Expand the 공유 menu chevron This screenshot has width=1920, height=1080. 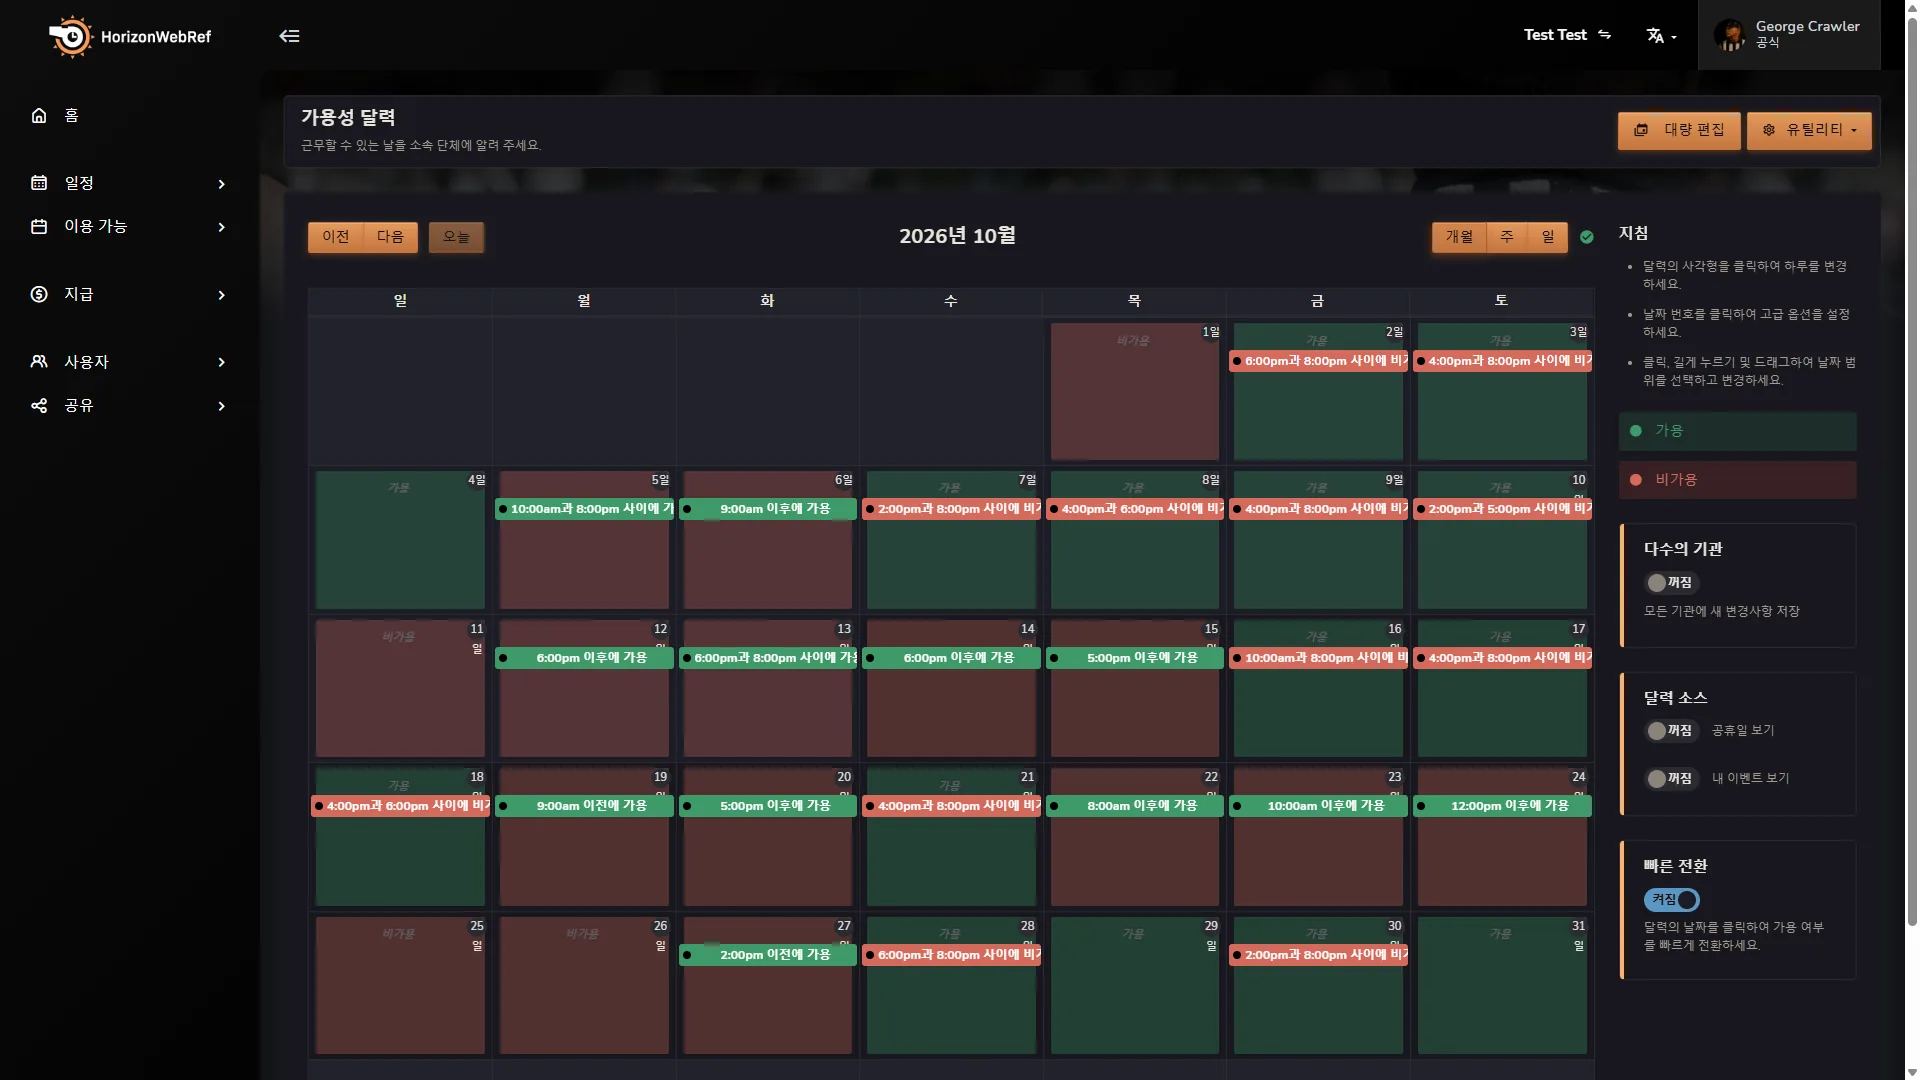click(x=222, y=406)
